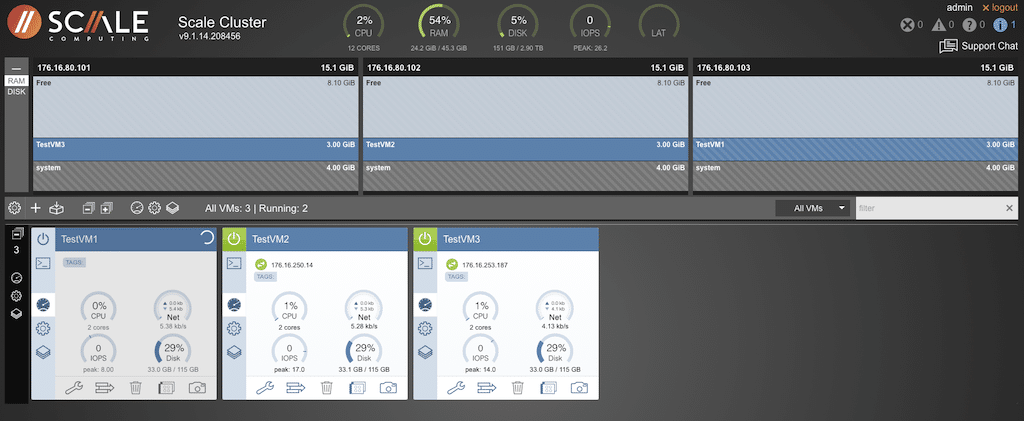Collapse the node panel with the minus button

coord(16,68)
